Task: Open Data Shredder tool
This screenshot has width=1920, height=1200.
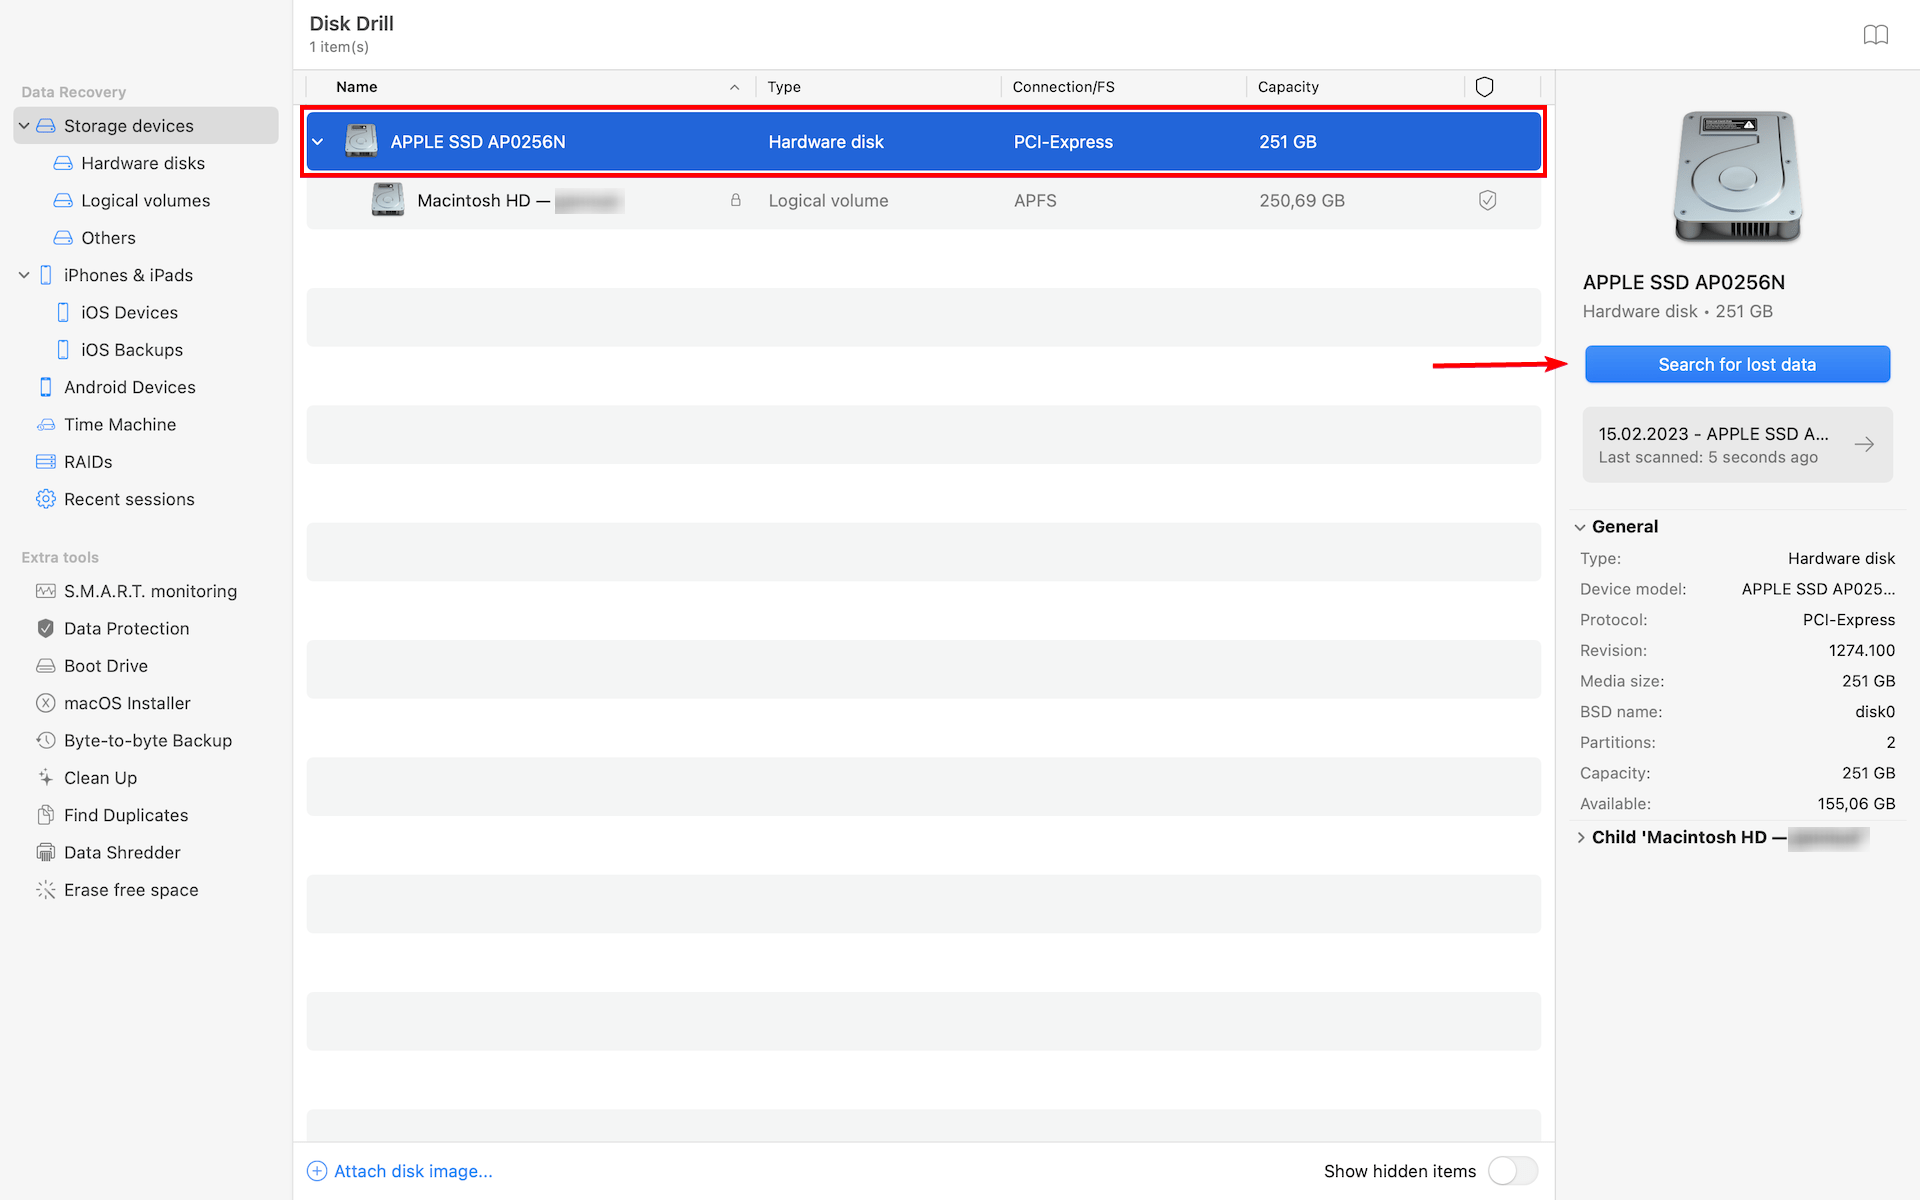Action: [x=122, y=852]
